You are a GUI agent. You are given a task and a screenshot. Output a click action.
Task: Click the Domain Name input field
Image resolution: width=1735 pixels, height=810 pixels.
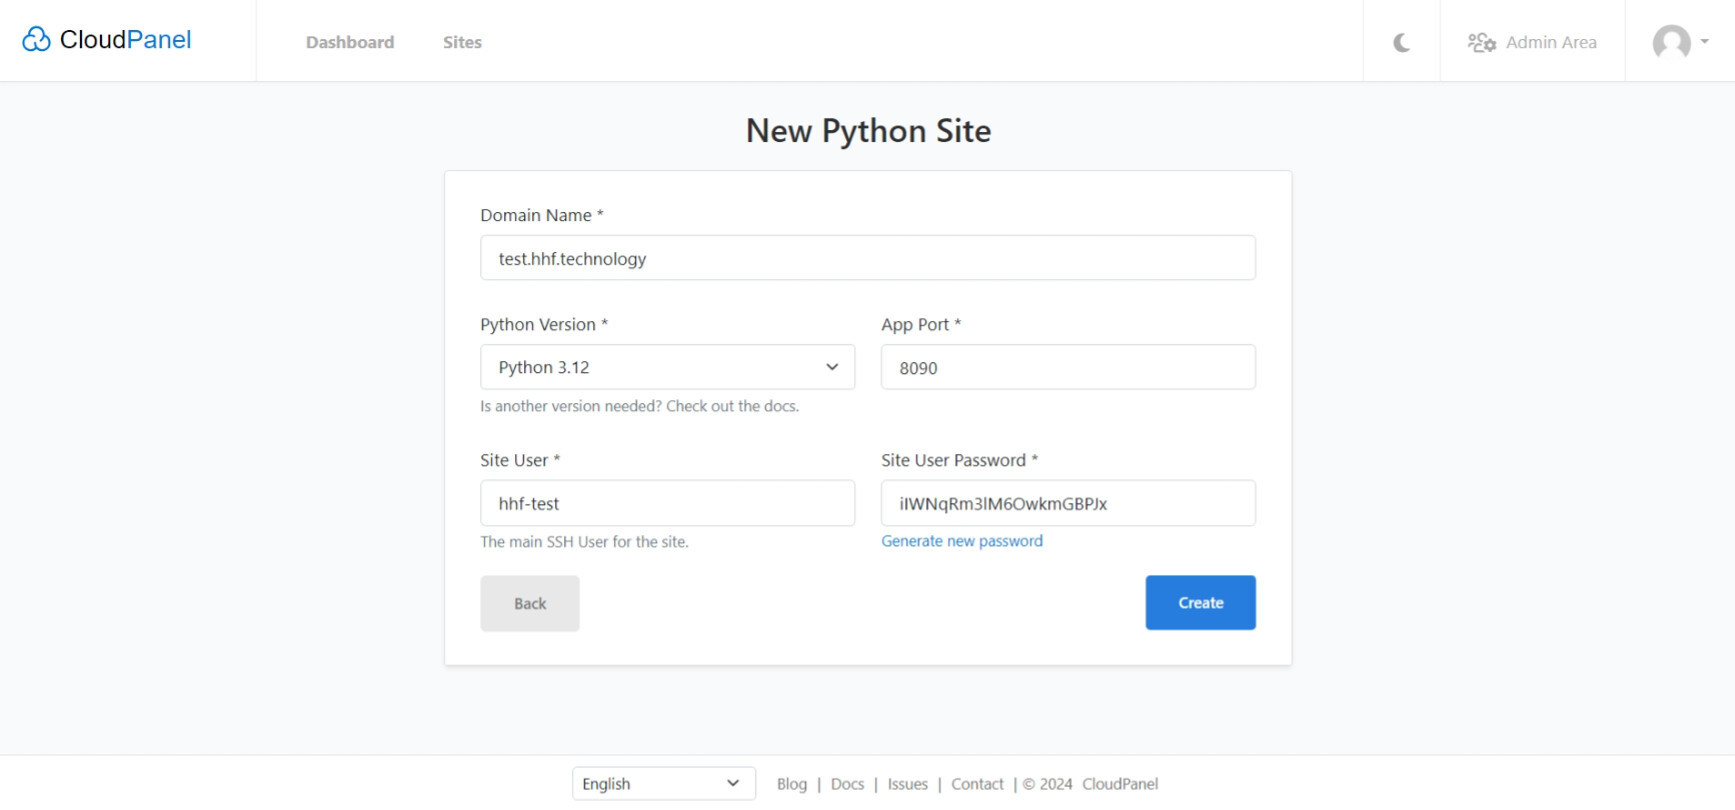[868, 258]
